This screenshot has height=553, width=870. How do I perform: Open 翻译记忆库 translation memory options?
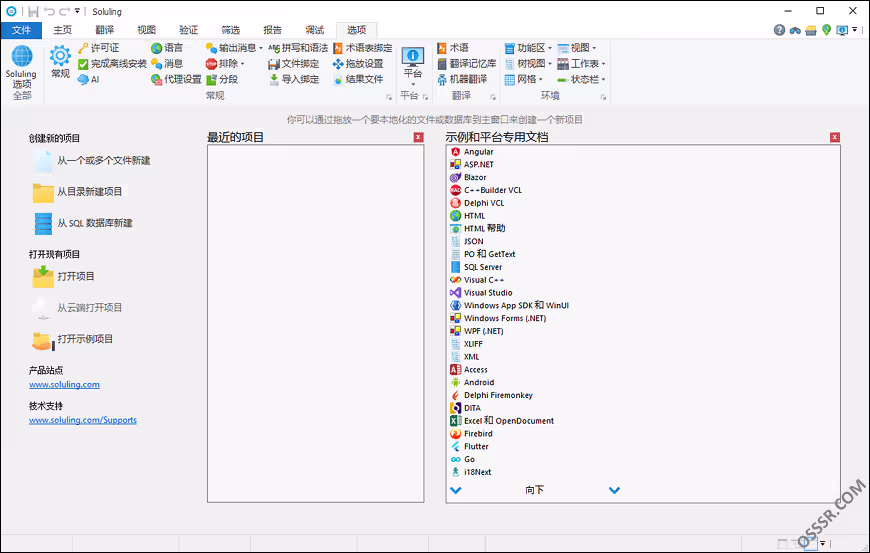tap(466, 64)
